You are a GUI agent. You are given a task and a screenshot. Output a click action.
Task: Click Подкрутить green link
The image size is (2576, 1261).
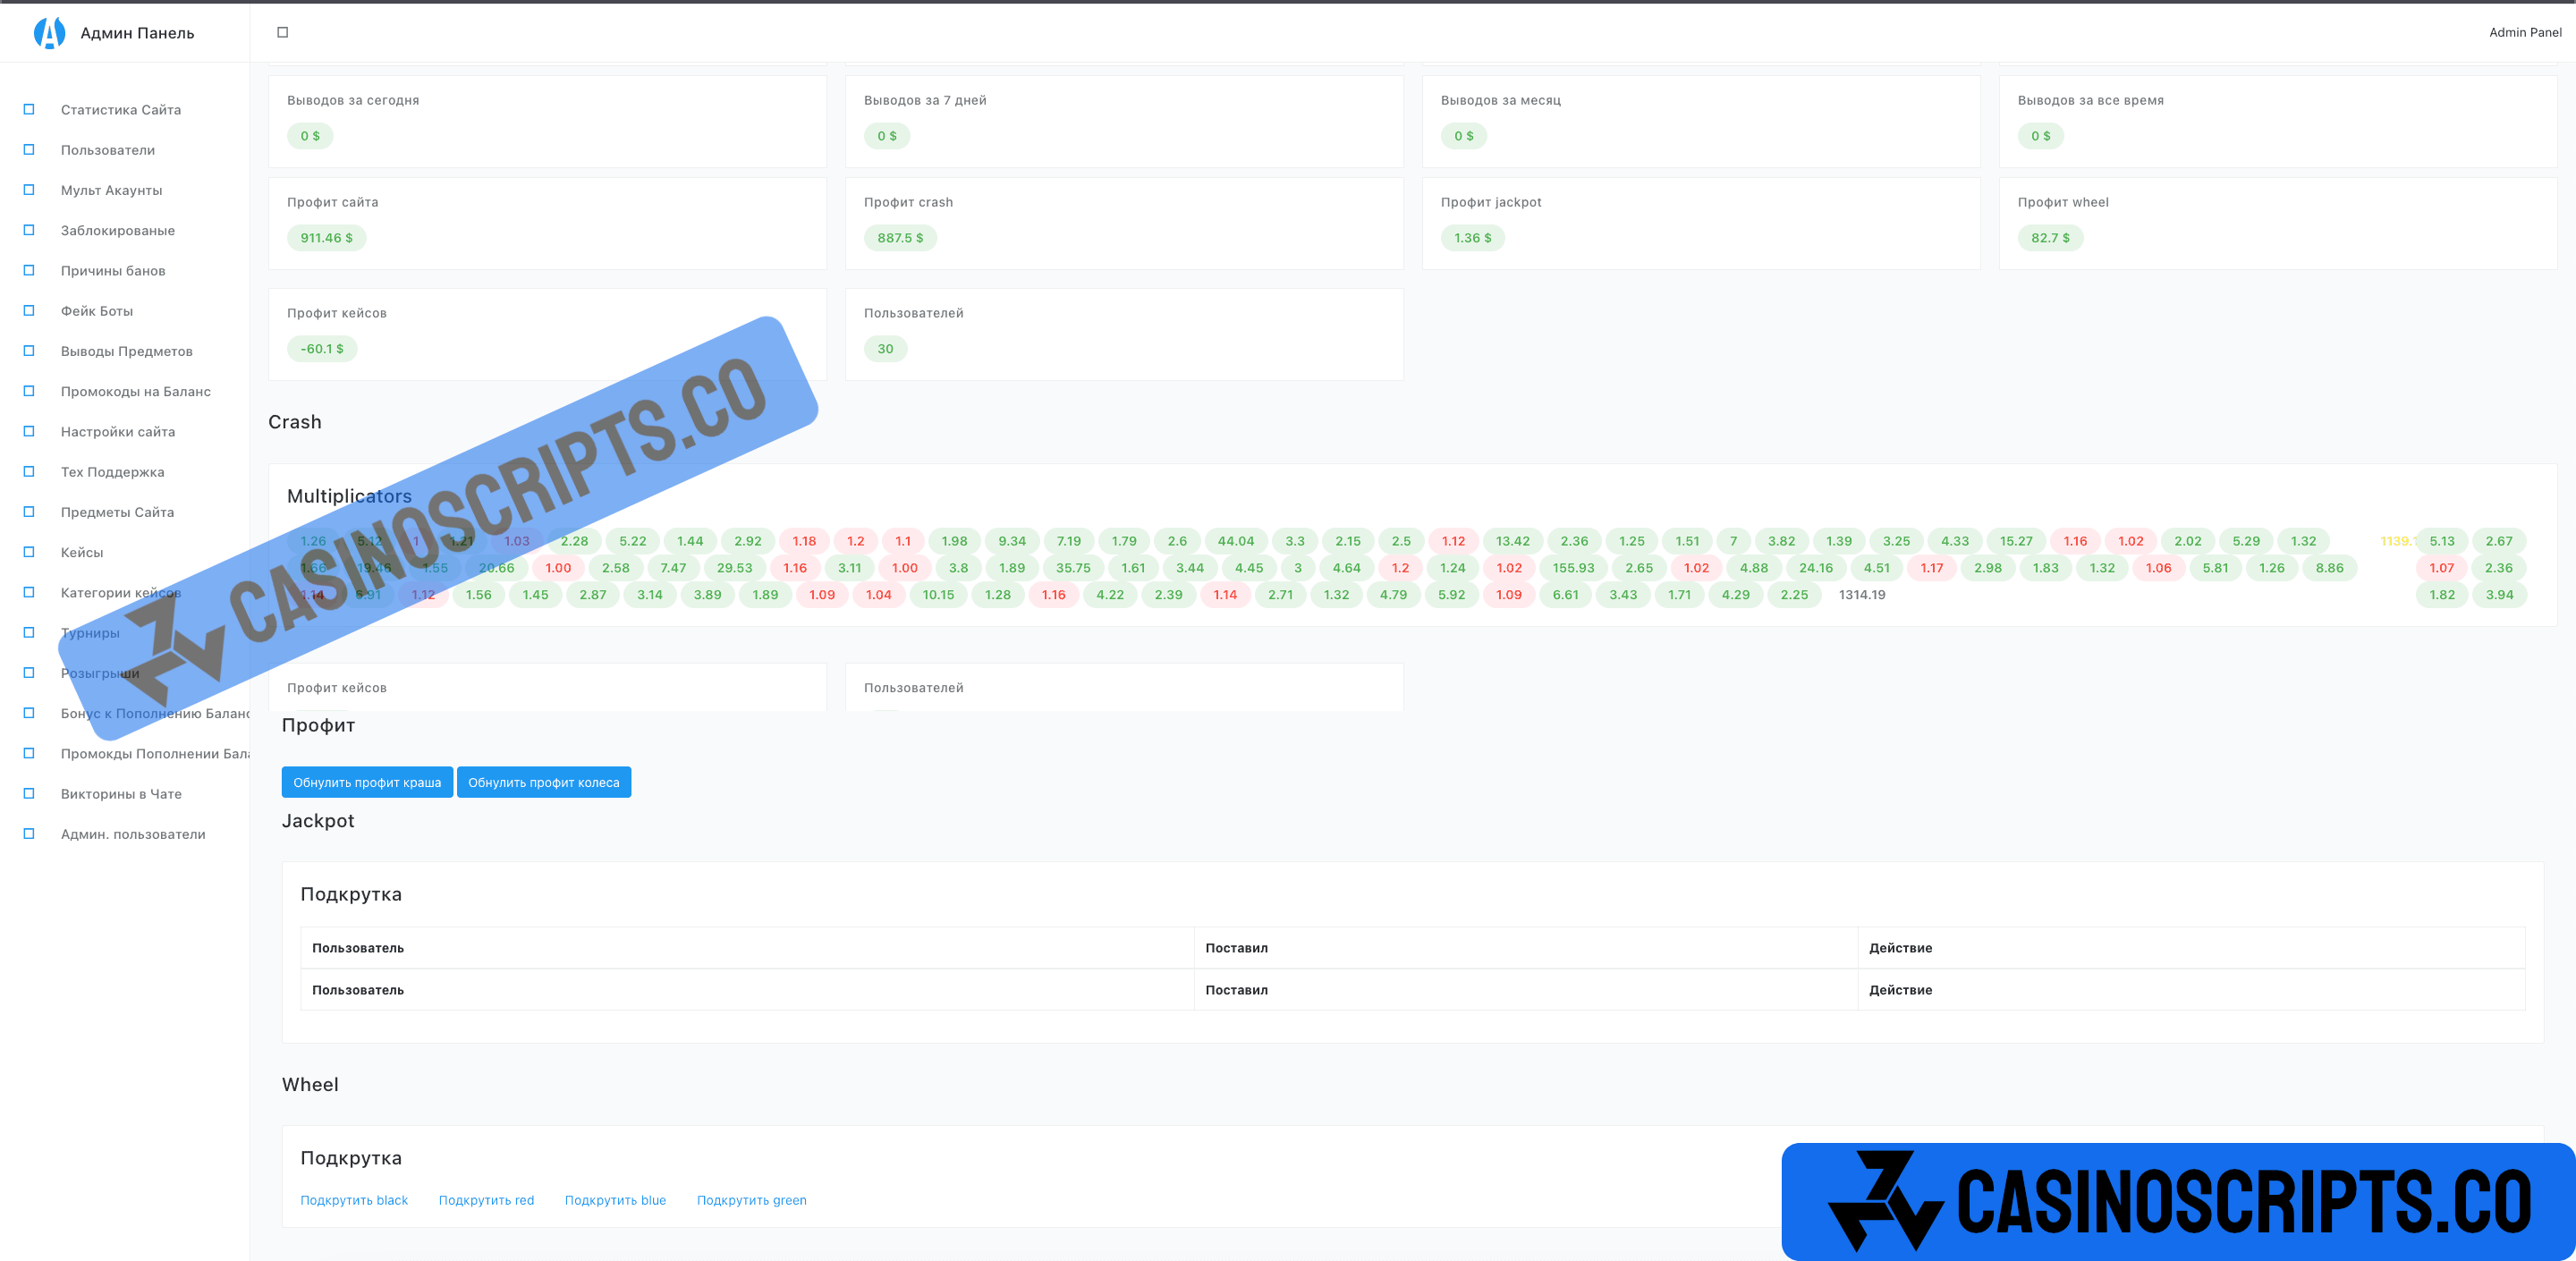(751, 1200)
